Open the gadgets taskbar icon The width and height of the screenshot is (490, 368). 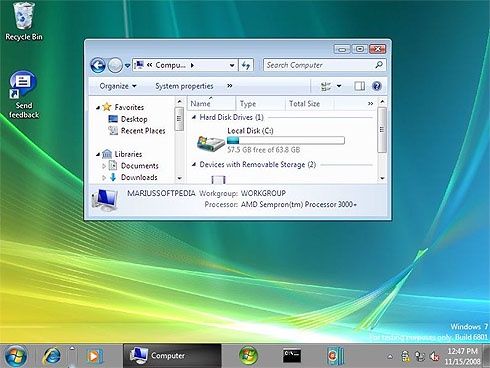click(335, 356)
